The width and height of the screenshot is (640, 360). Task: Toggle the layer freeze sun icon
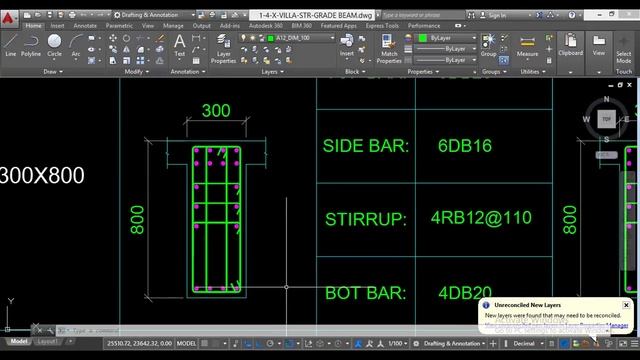(252, 38)
